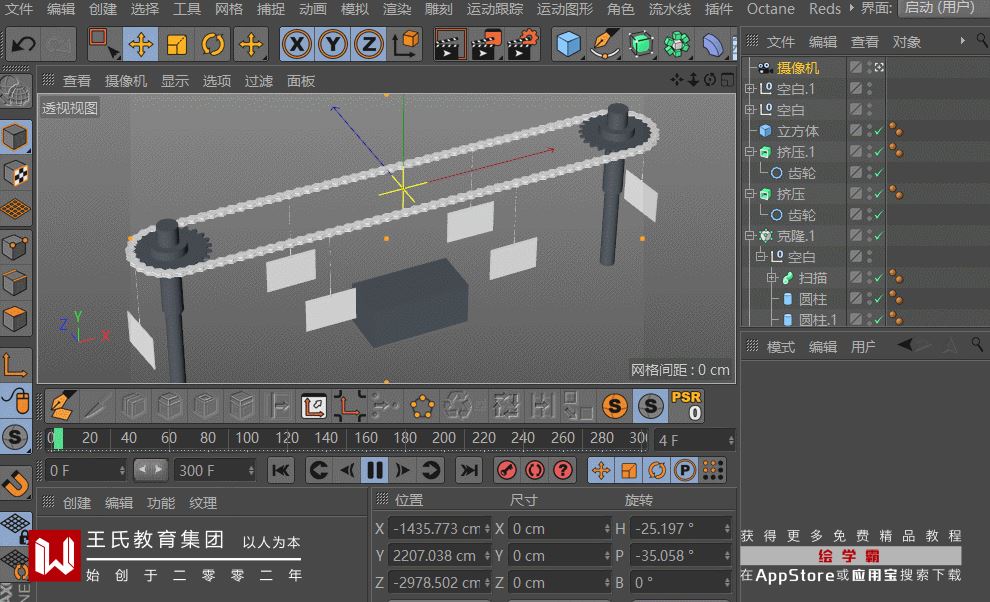990x602 pixels.
Task: Open the 界面 layout dropdown
Action: (939, 8)
